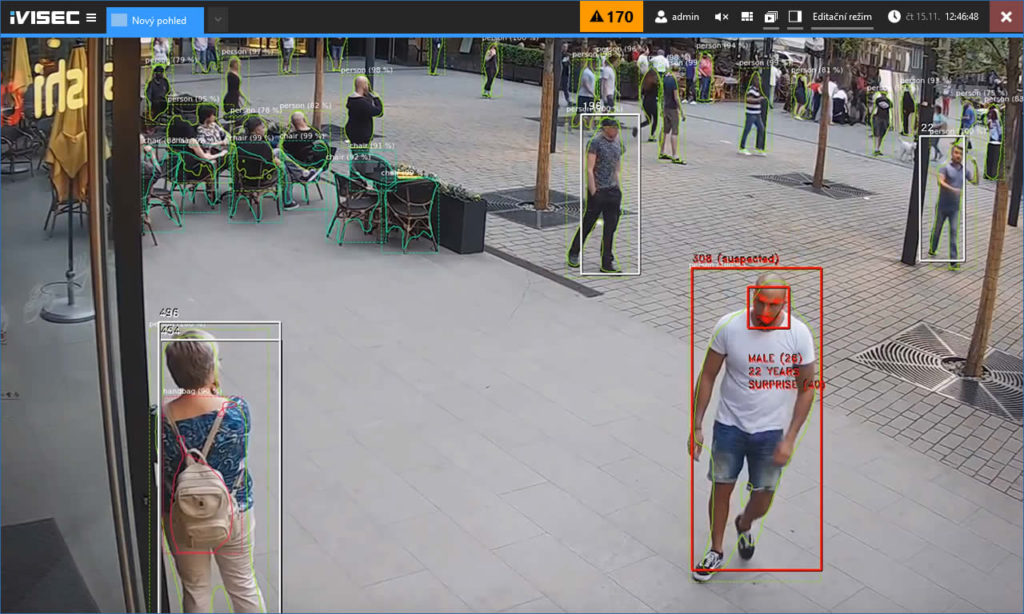This screenshot has width=1024, height=614.
Task: Click the admin user silhouette icon
Action: click(x=661, y=17)
